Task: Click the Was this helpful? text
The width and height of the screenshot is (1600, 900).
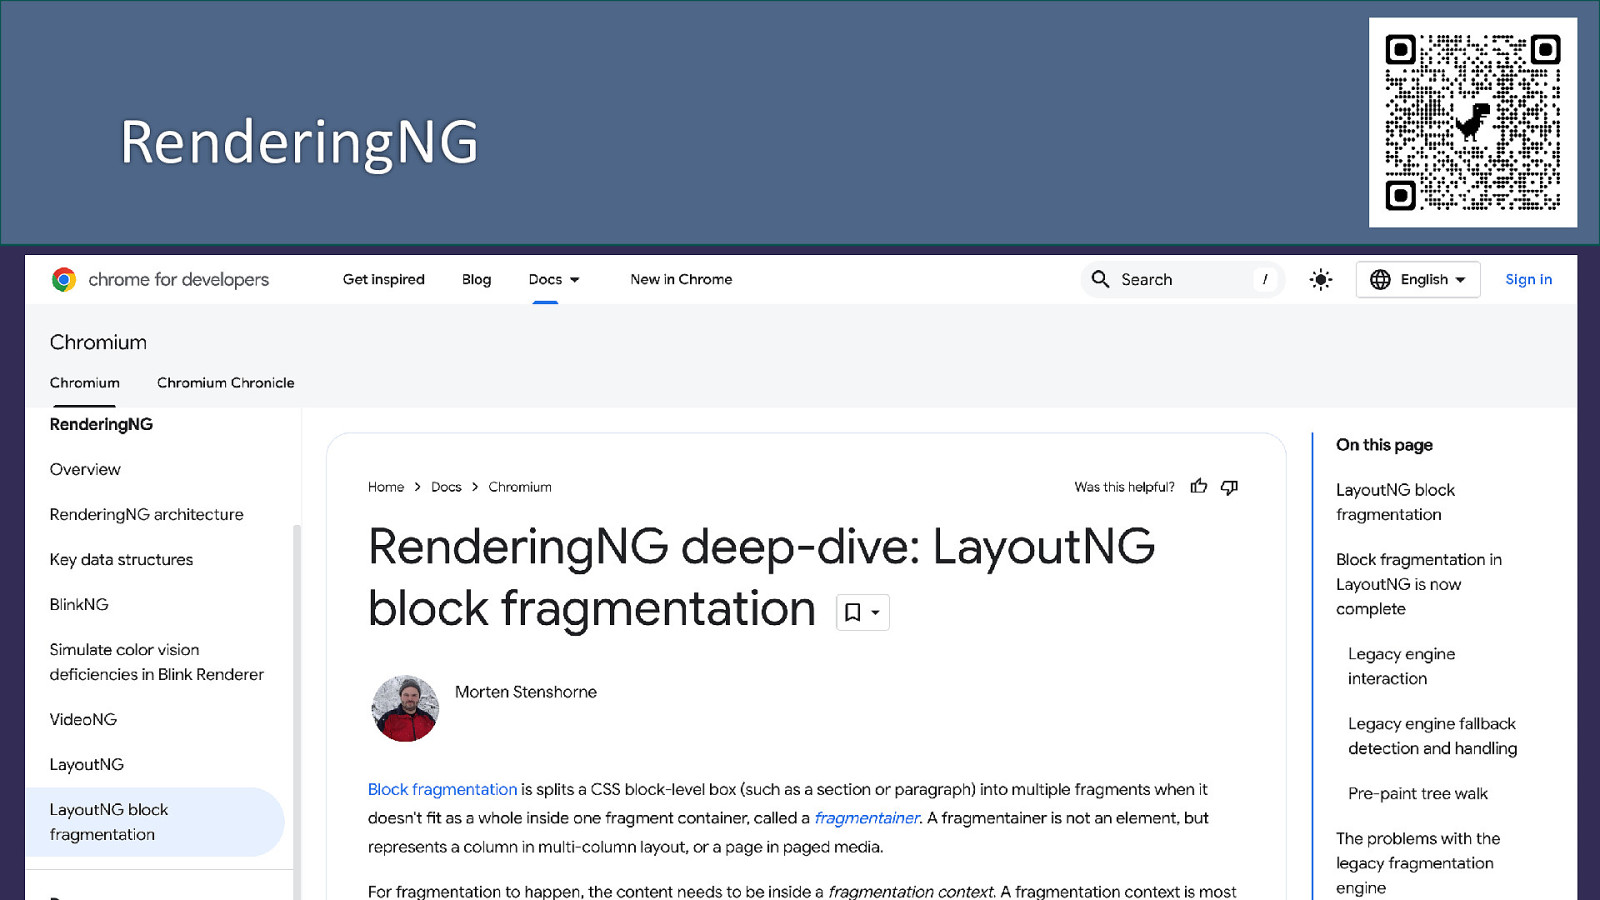Action: click(x=1124, y=487)
